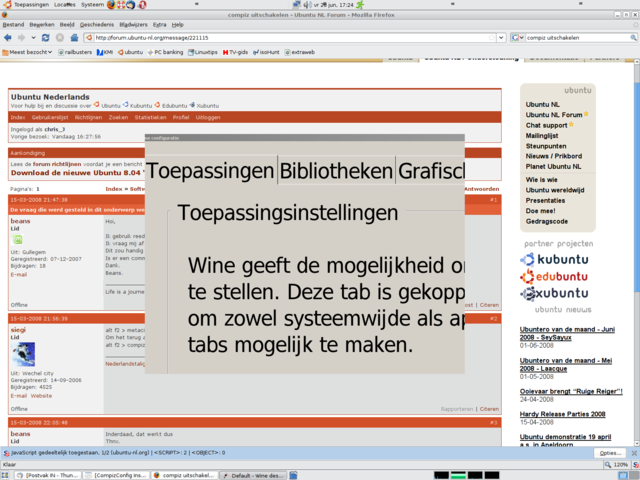Open the Meest bezocht bookmarks dropdown
This screenshot has height=480, width=640.
pyautogui.click(x=29, y=51)
